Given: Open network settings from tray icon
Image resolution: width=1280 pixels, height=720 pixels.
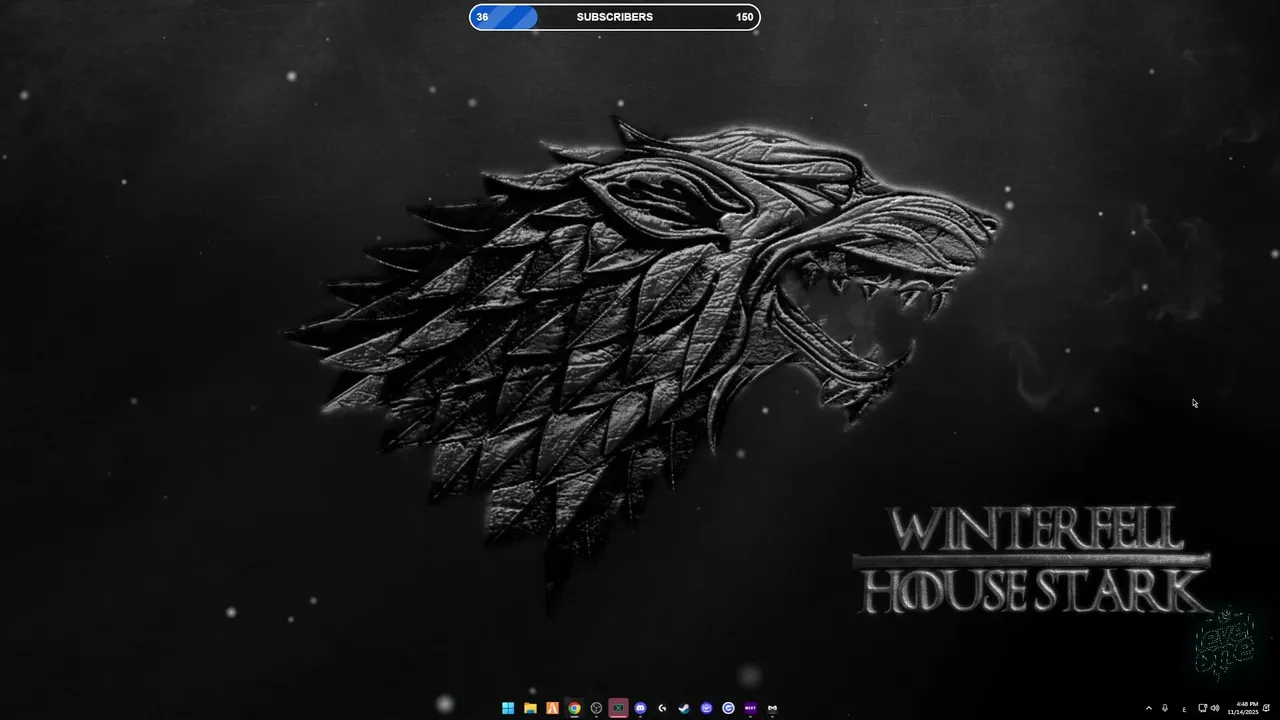Looking at the screenshot, I should 1202,708.
